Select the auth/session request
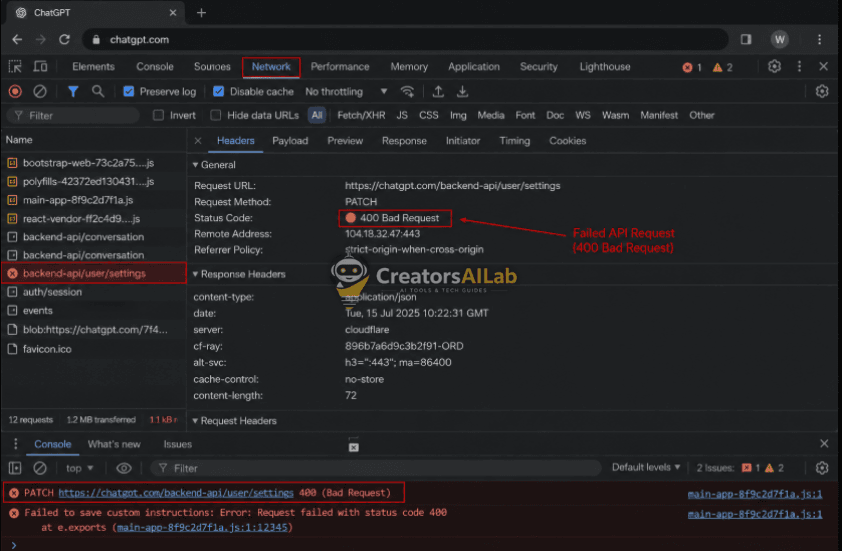The image size is (842, 551). tap(93, 292)
